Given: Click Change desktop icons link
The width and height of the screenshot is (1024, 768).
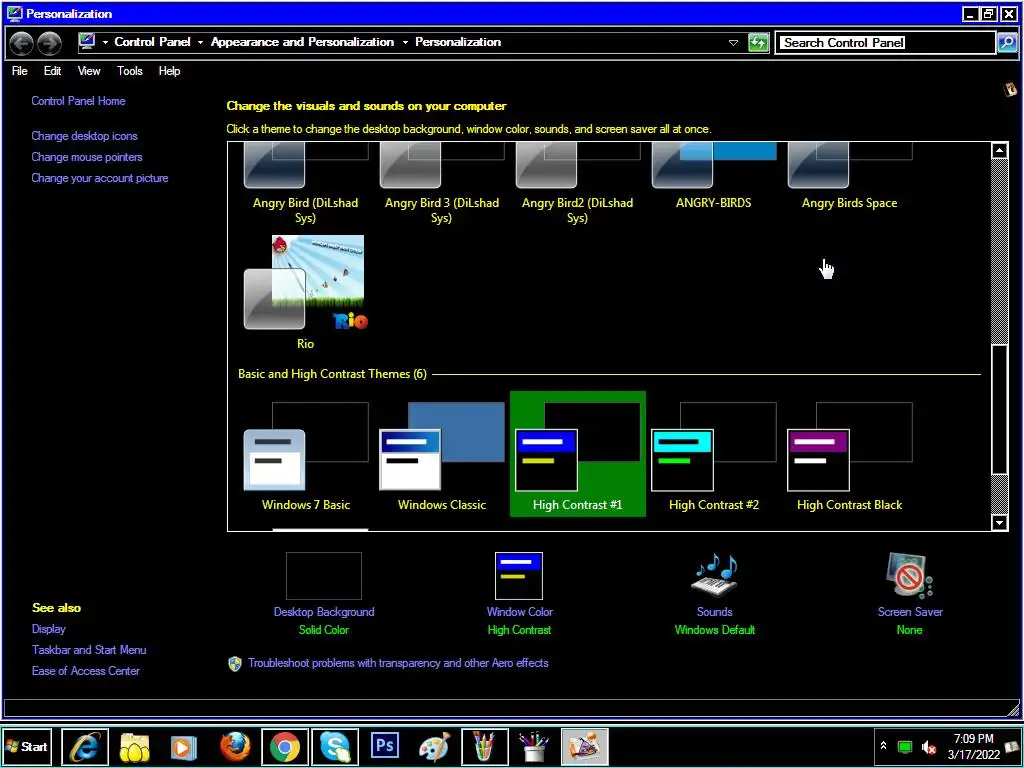Looking at the screenshot, I should [x=84, y=136].
